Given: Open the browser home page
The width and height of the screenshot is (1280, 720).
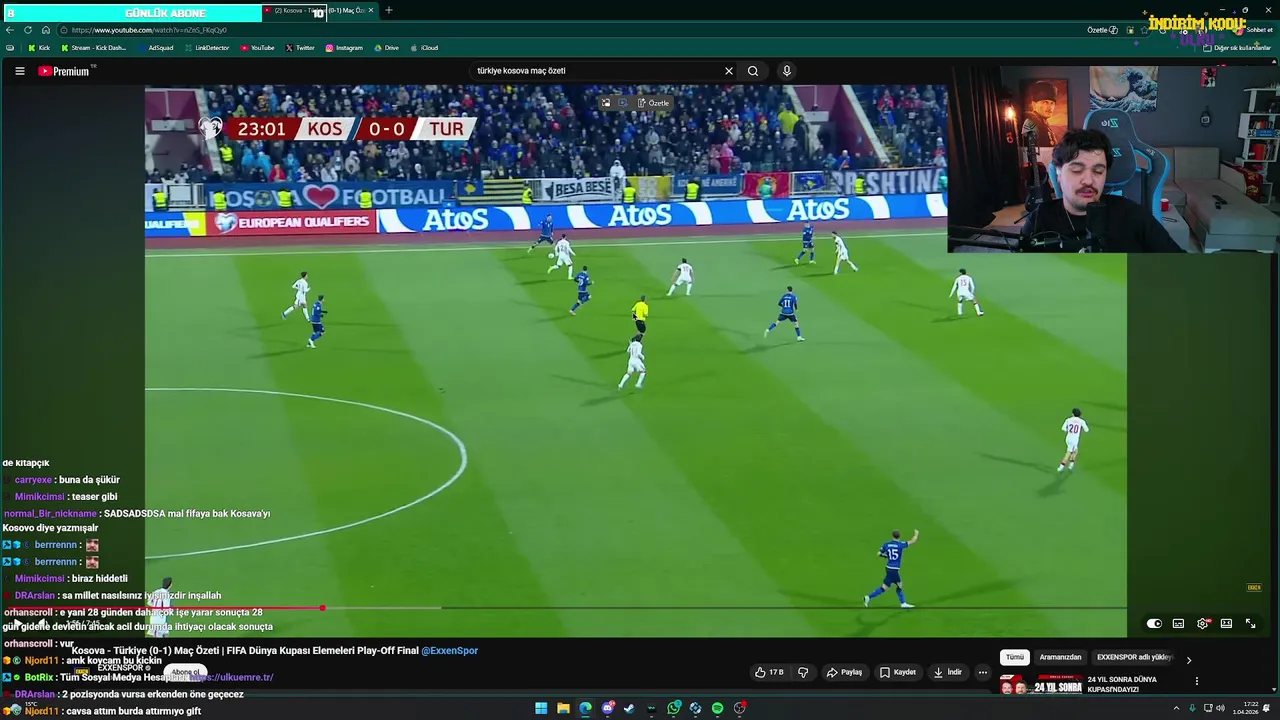Looking at the screenshot, I should 46,30.
